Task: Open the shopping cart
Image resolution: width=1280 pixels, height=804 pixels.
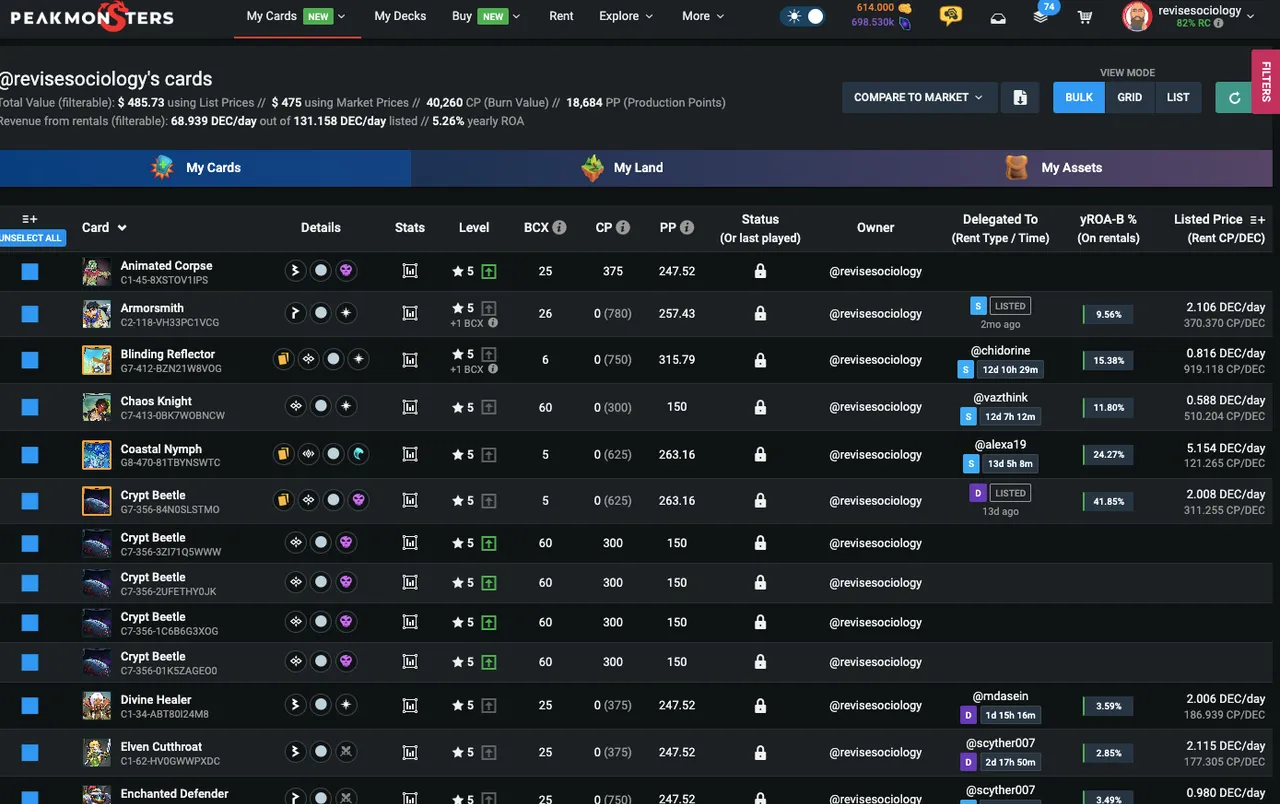Action: pyautogui.click(x=1086, y=17)
